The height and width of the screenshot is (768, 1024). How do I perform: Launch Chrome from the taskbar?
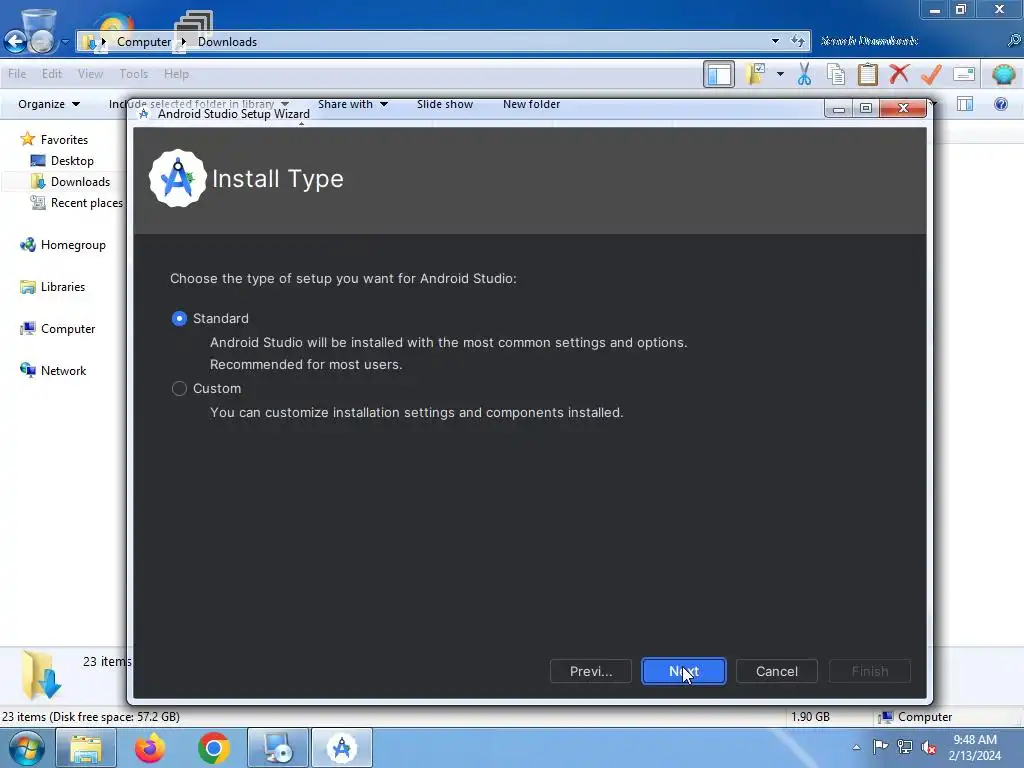[x=213, y=748]
